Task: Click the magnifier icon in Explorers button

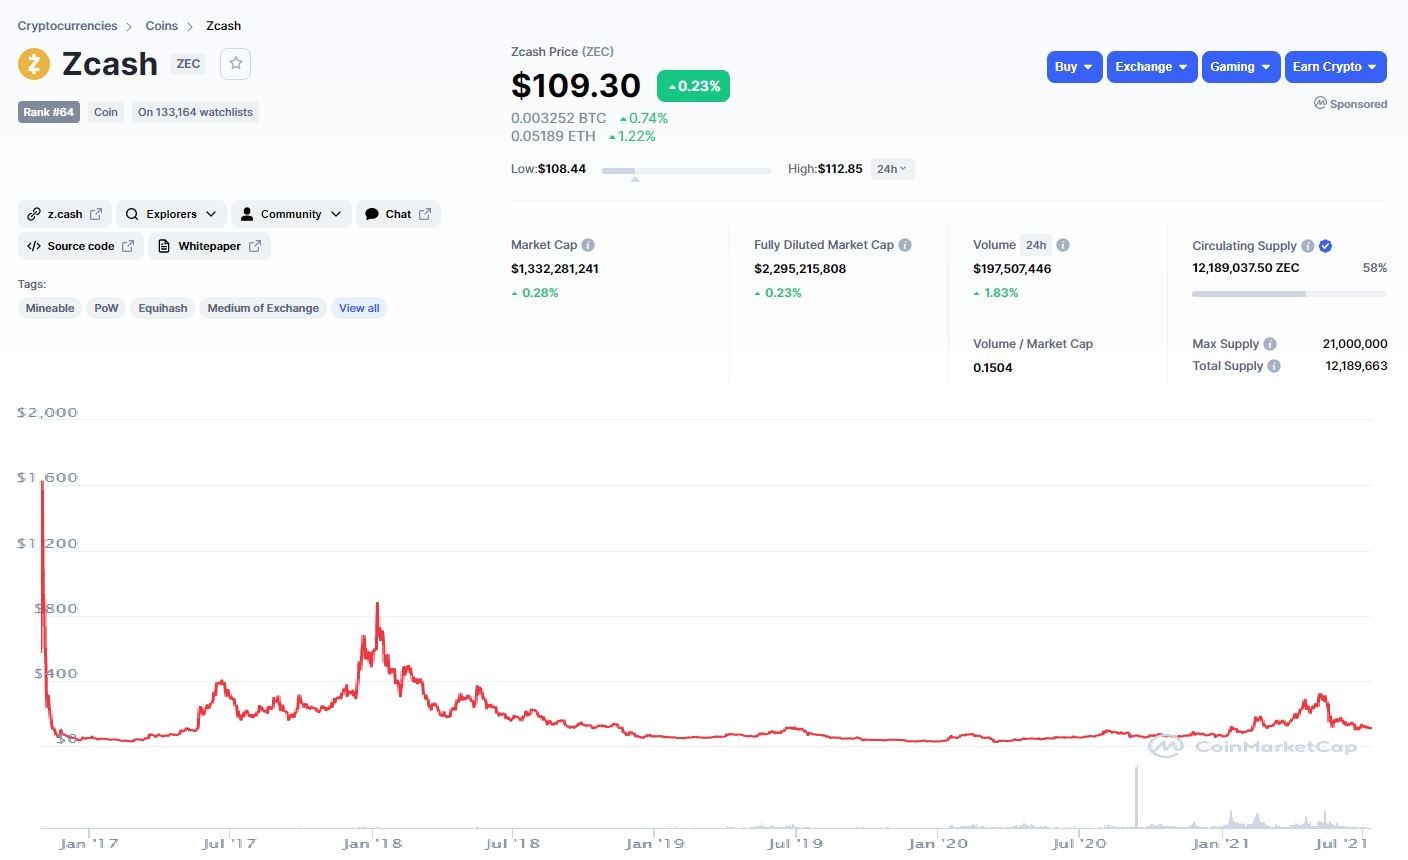Action: click(132, 214)
